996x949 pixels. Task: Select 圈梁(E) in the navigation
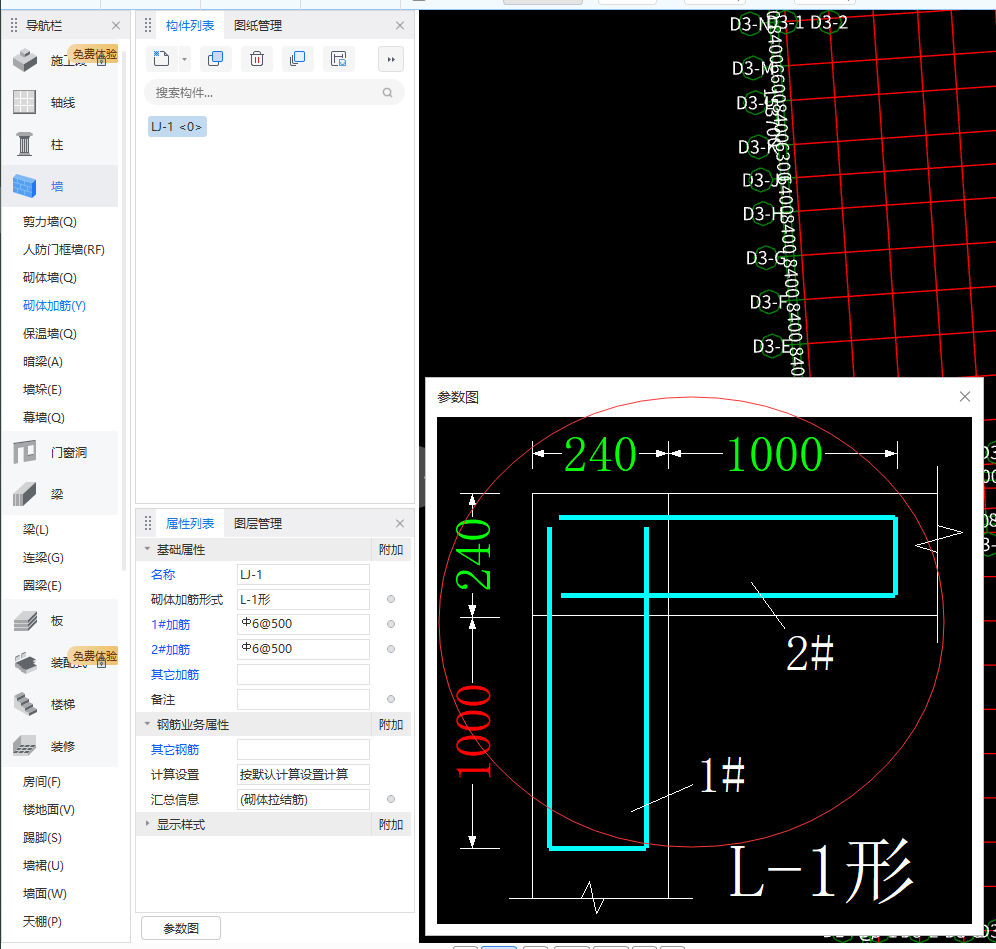42,586
